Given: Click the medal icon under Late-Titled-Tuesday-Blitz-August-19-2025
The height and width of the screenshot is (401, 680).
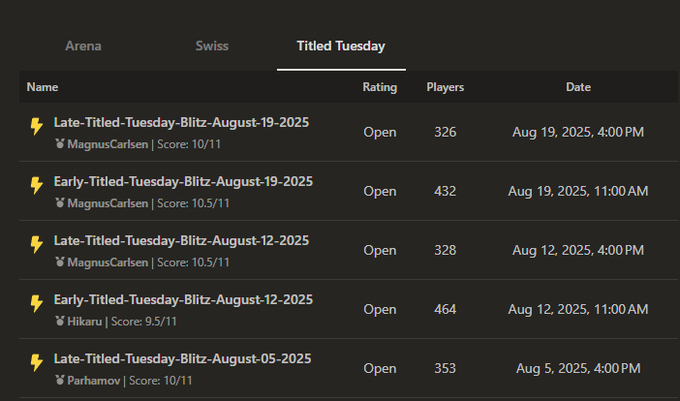Looking at the screenshot, I should pos(60,144).
